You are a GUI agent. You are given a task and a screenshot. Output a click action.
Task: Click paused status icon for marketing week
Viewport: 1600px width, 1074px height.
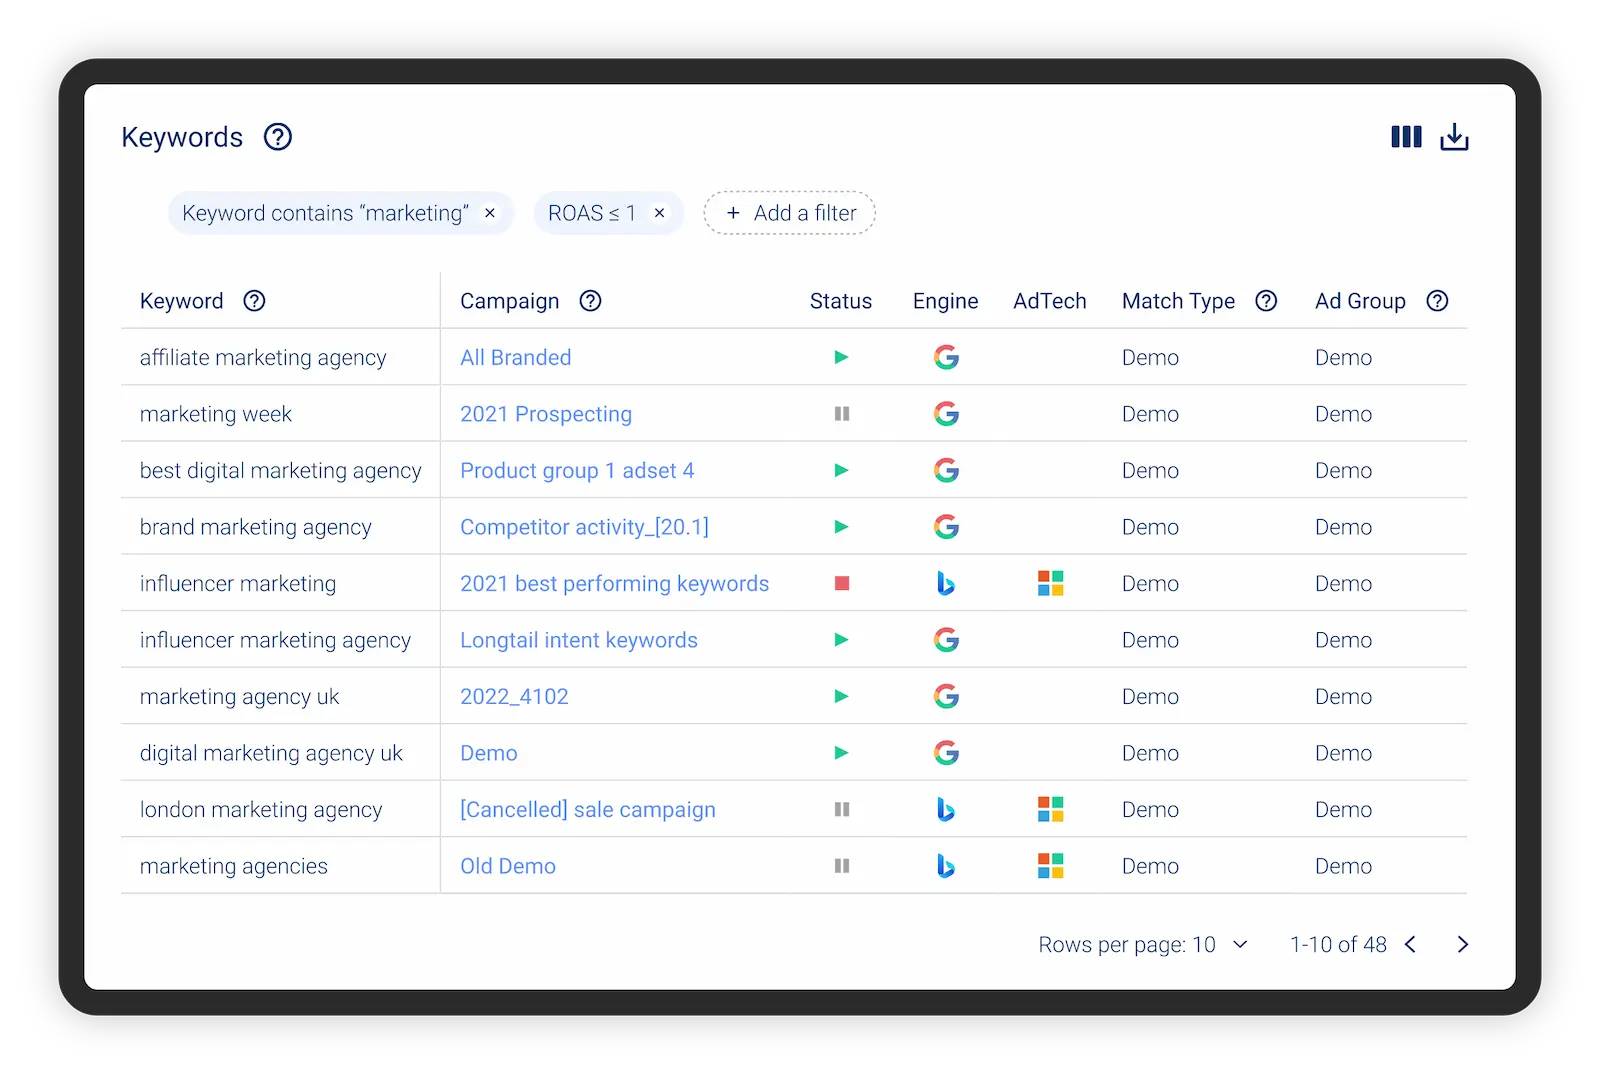[842, 414]
